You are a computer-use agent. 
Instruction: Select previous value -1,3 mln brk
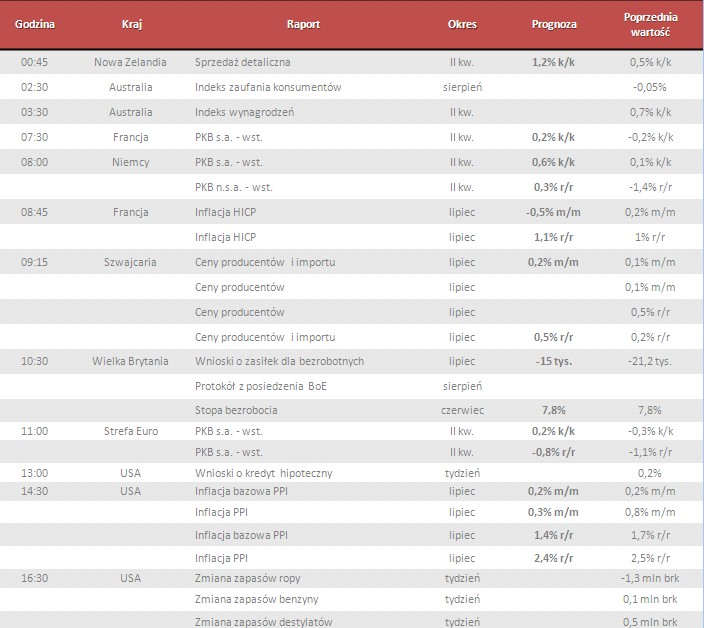pyautogui.click(x=650, y=578)
